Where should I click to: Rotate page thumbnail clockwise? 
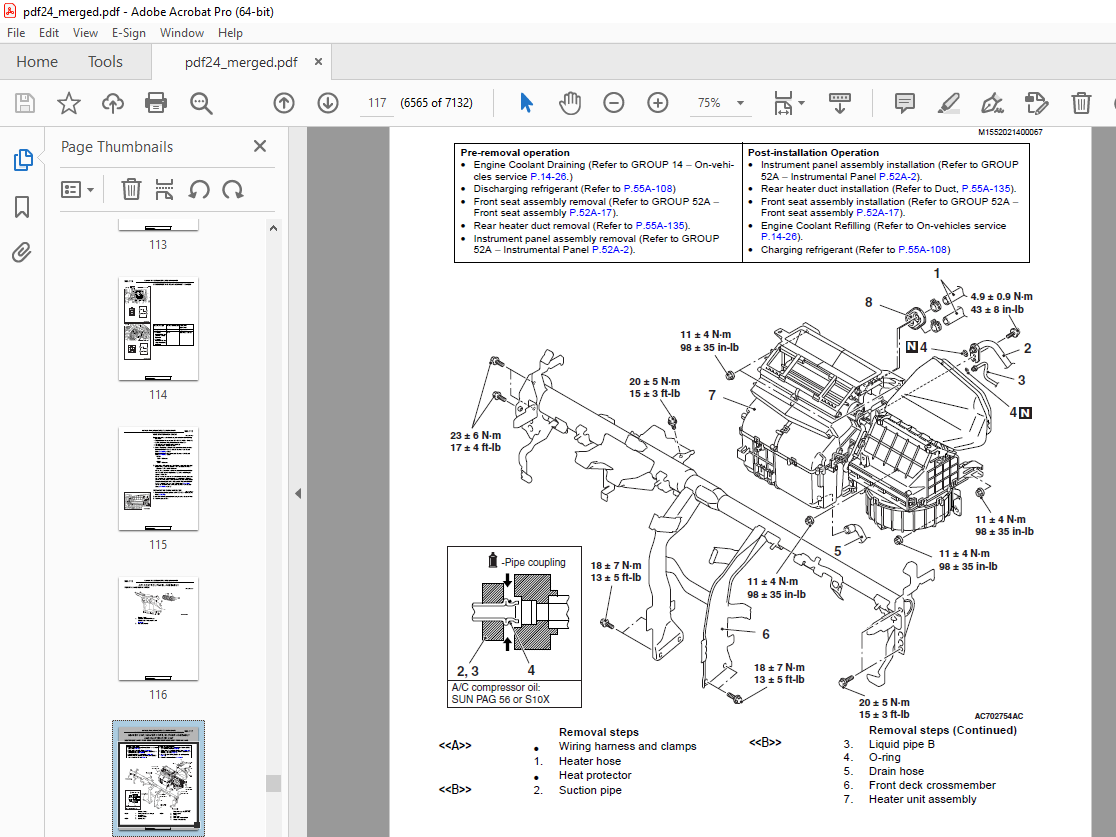pos(233,189)
